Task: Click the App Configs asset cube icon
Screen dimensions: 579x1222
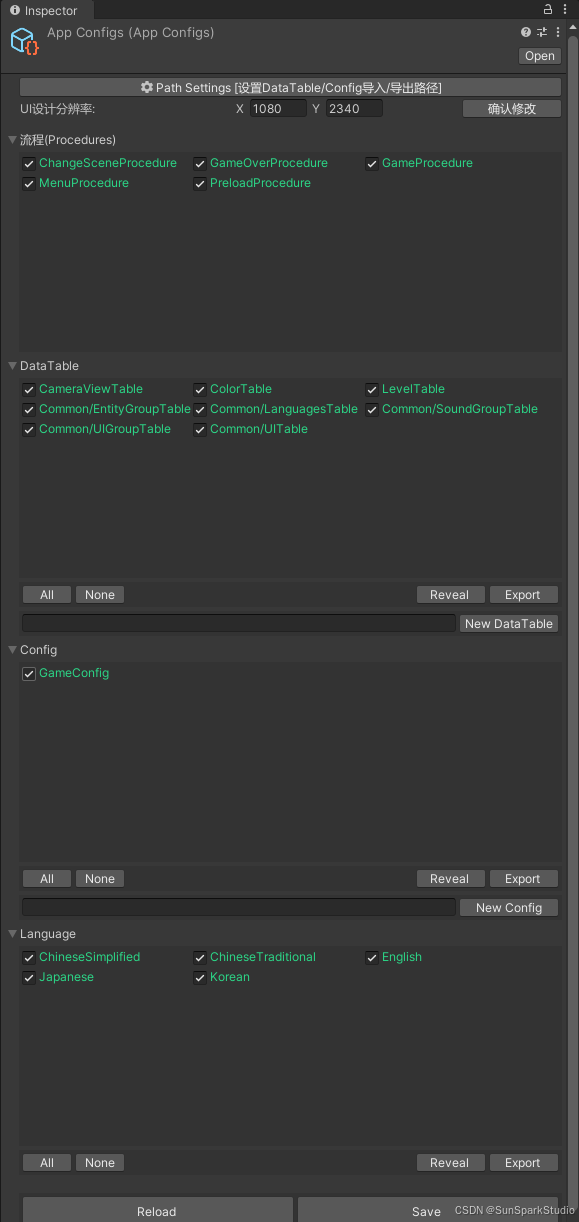Action: point(25,42)
